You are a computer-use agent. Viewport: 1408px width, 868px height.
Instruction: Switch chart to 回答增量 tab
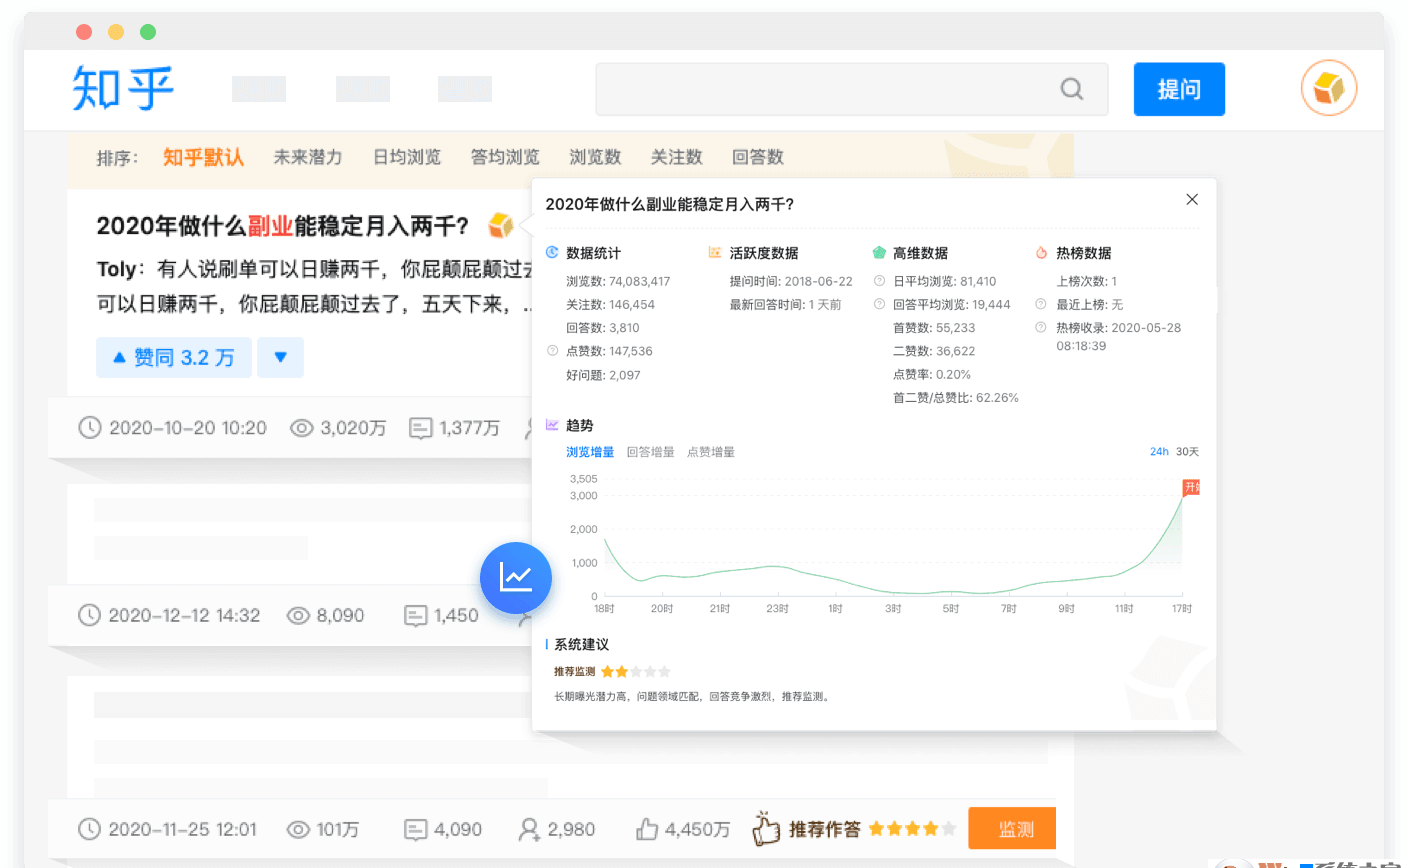pyautogui.click(x=650, y=452)
